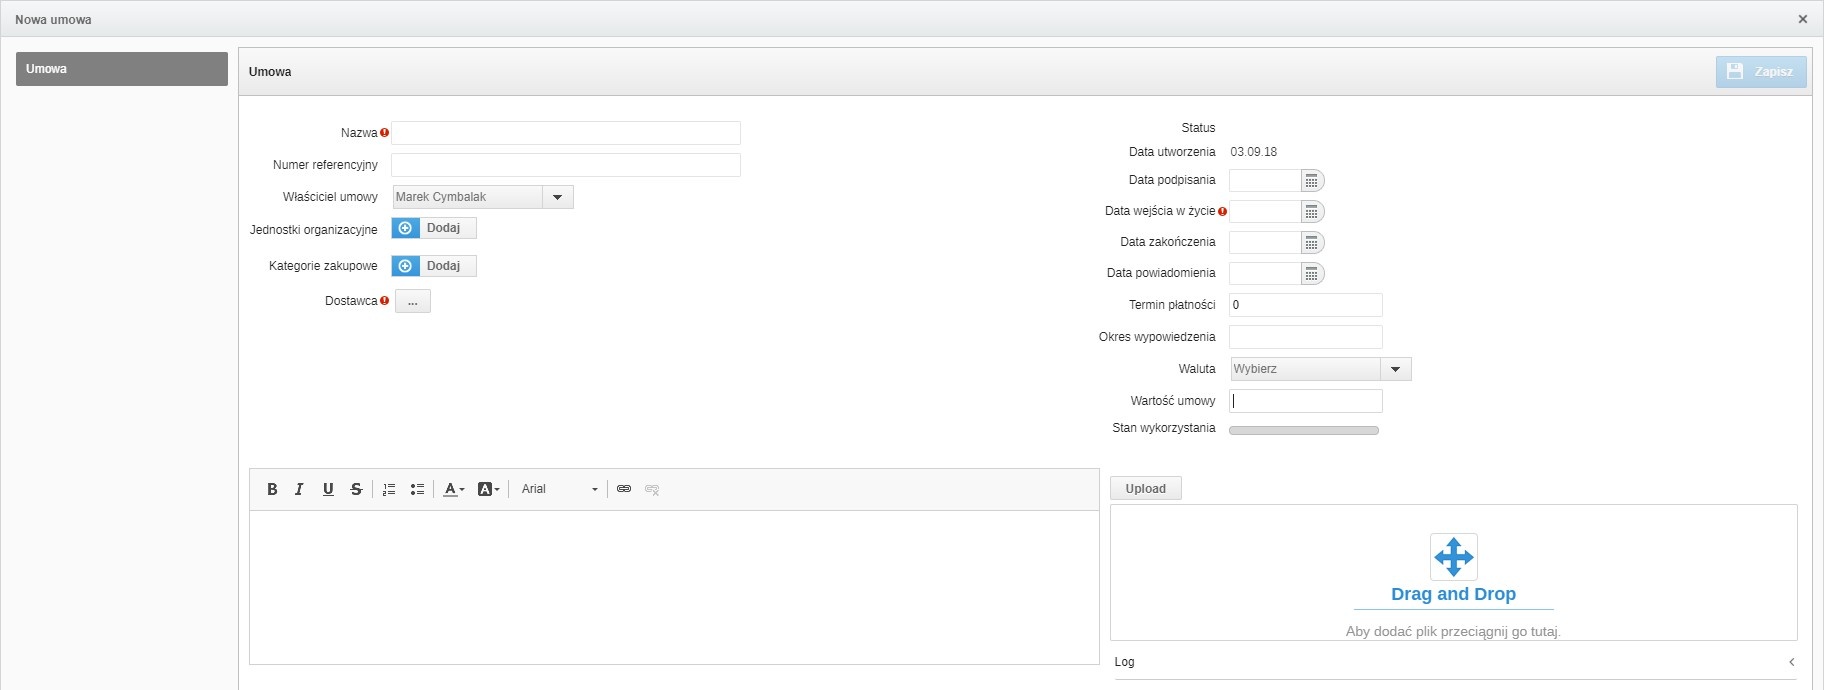Click the insert link icon
The height and width of the screenshot is (690, 1824).
point(624,489)
